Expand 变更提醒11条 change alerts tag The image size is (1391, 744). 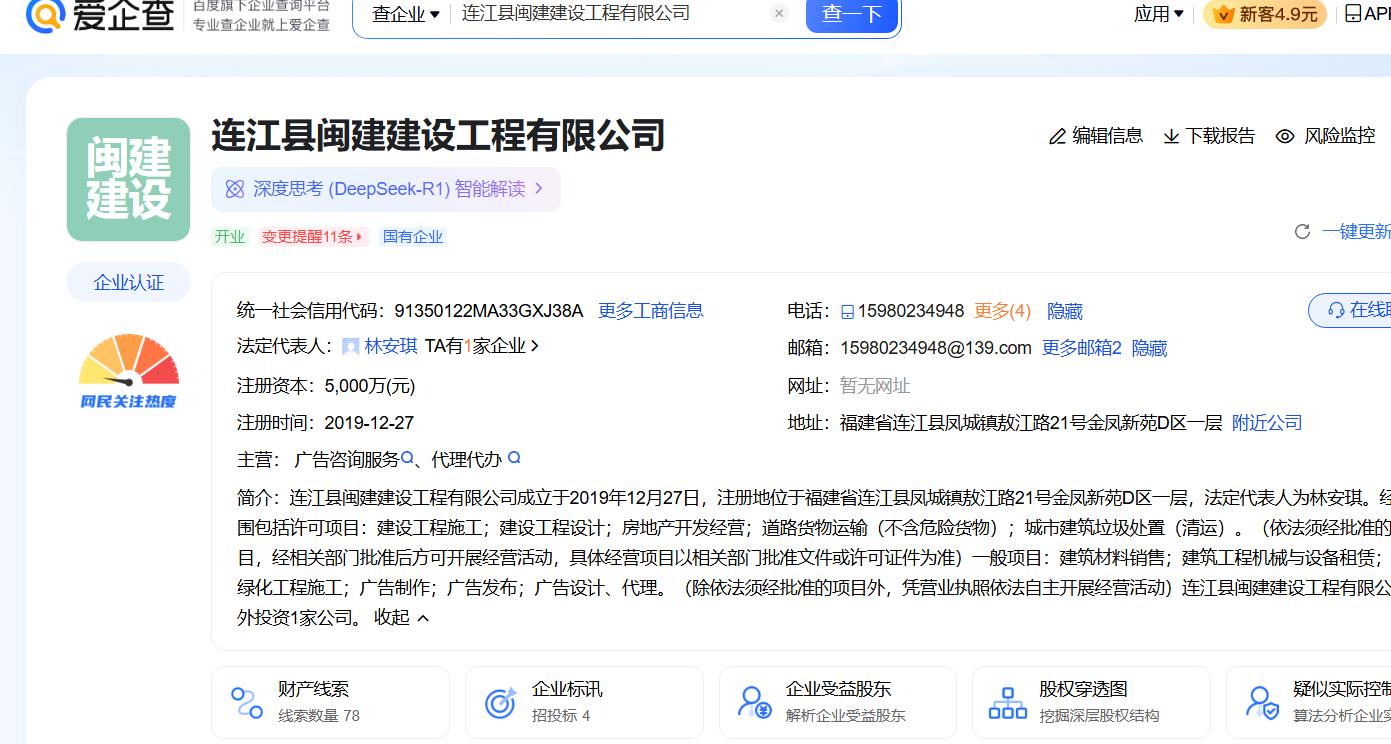pos(314,237)
